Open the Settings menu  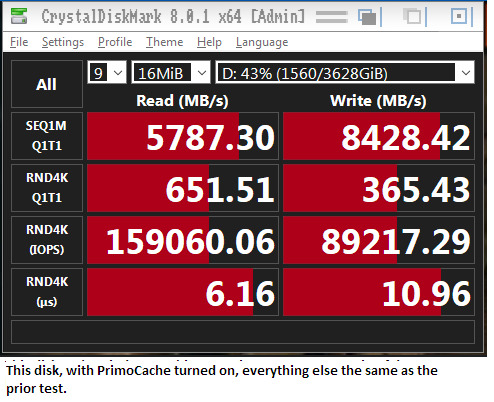pos(63,42)
